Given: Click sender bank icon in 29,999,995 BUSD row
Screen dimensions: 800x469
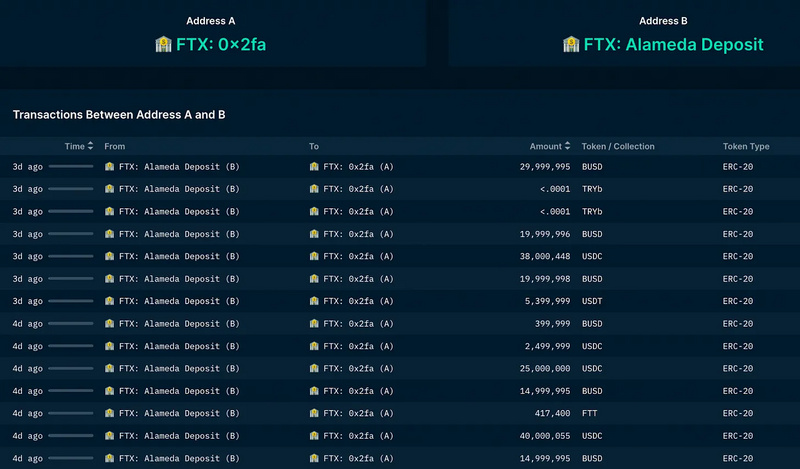Looking at the screenshot, I should pyautogui.click(x=110, y=167).
